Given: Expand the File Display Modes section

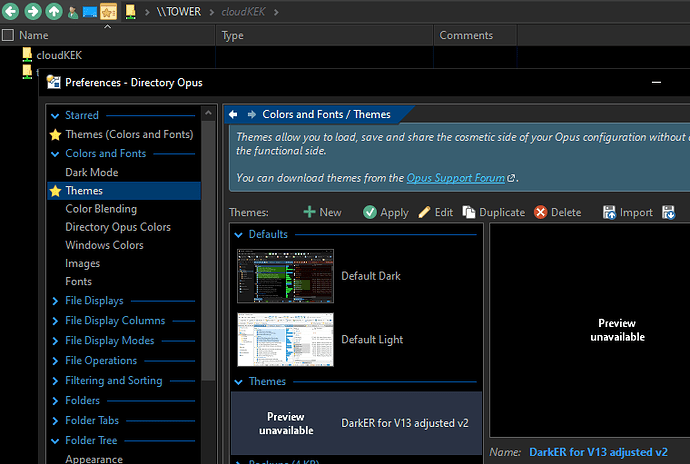Looking at the screenshot, I should [55, 341].
